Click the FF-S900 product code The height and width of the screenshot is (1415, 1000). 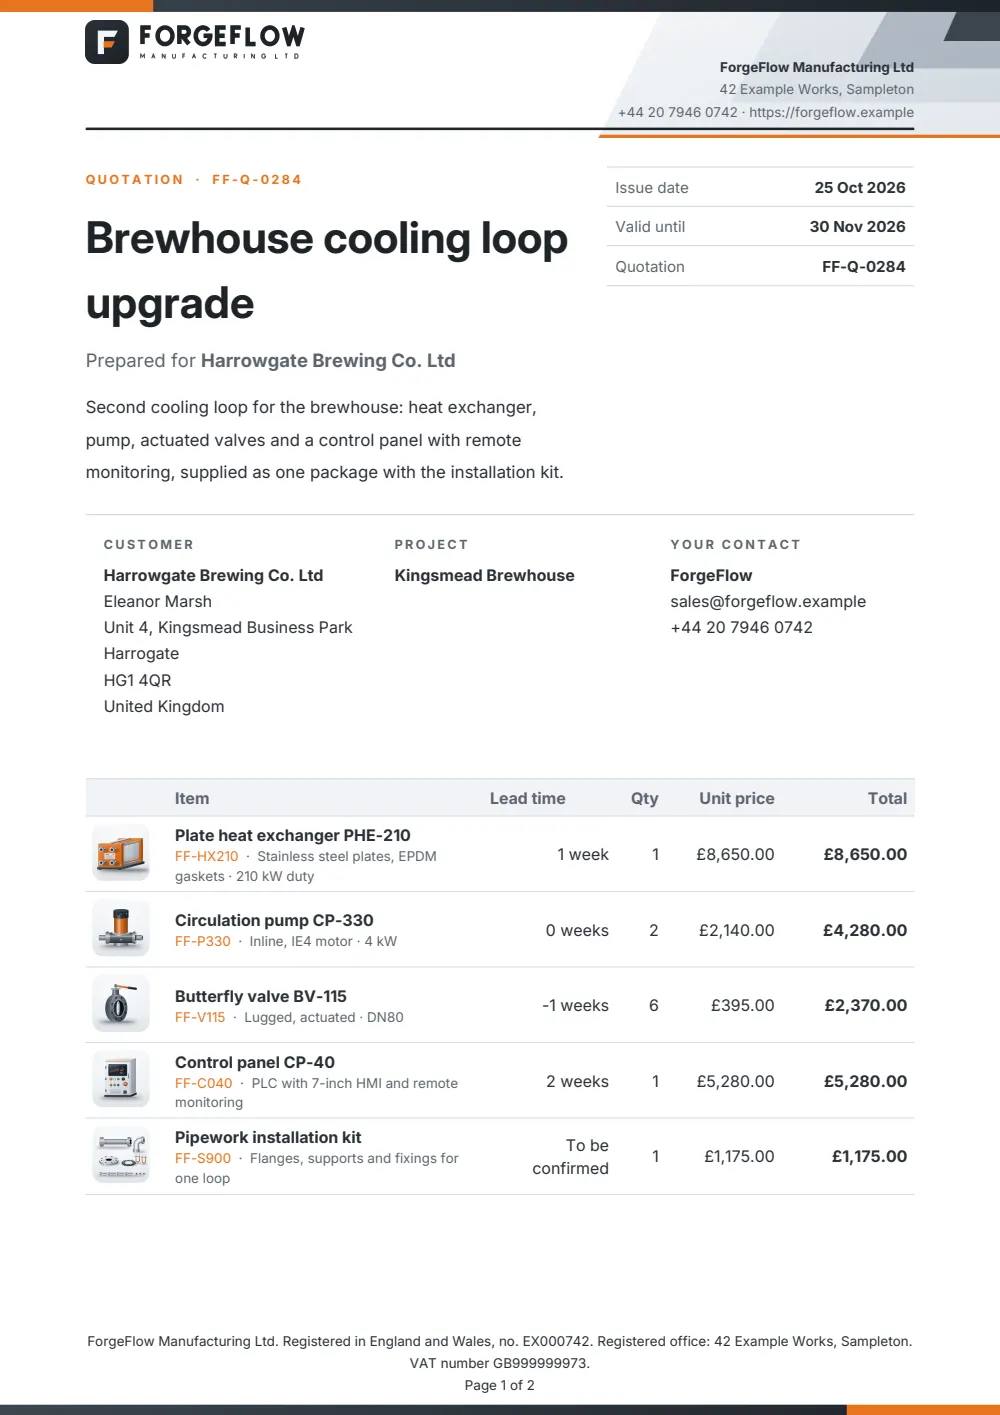point(203,1158)
